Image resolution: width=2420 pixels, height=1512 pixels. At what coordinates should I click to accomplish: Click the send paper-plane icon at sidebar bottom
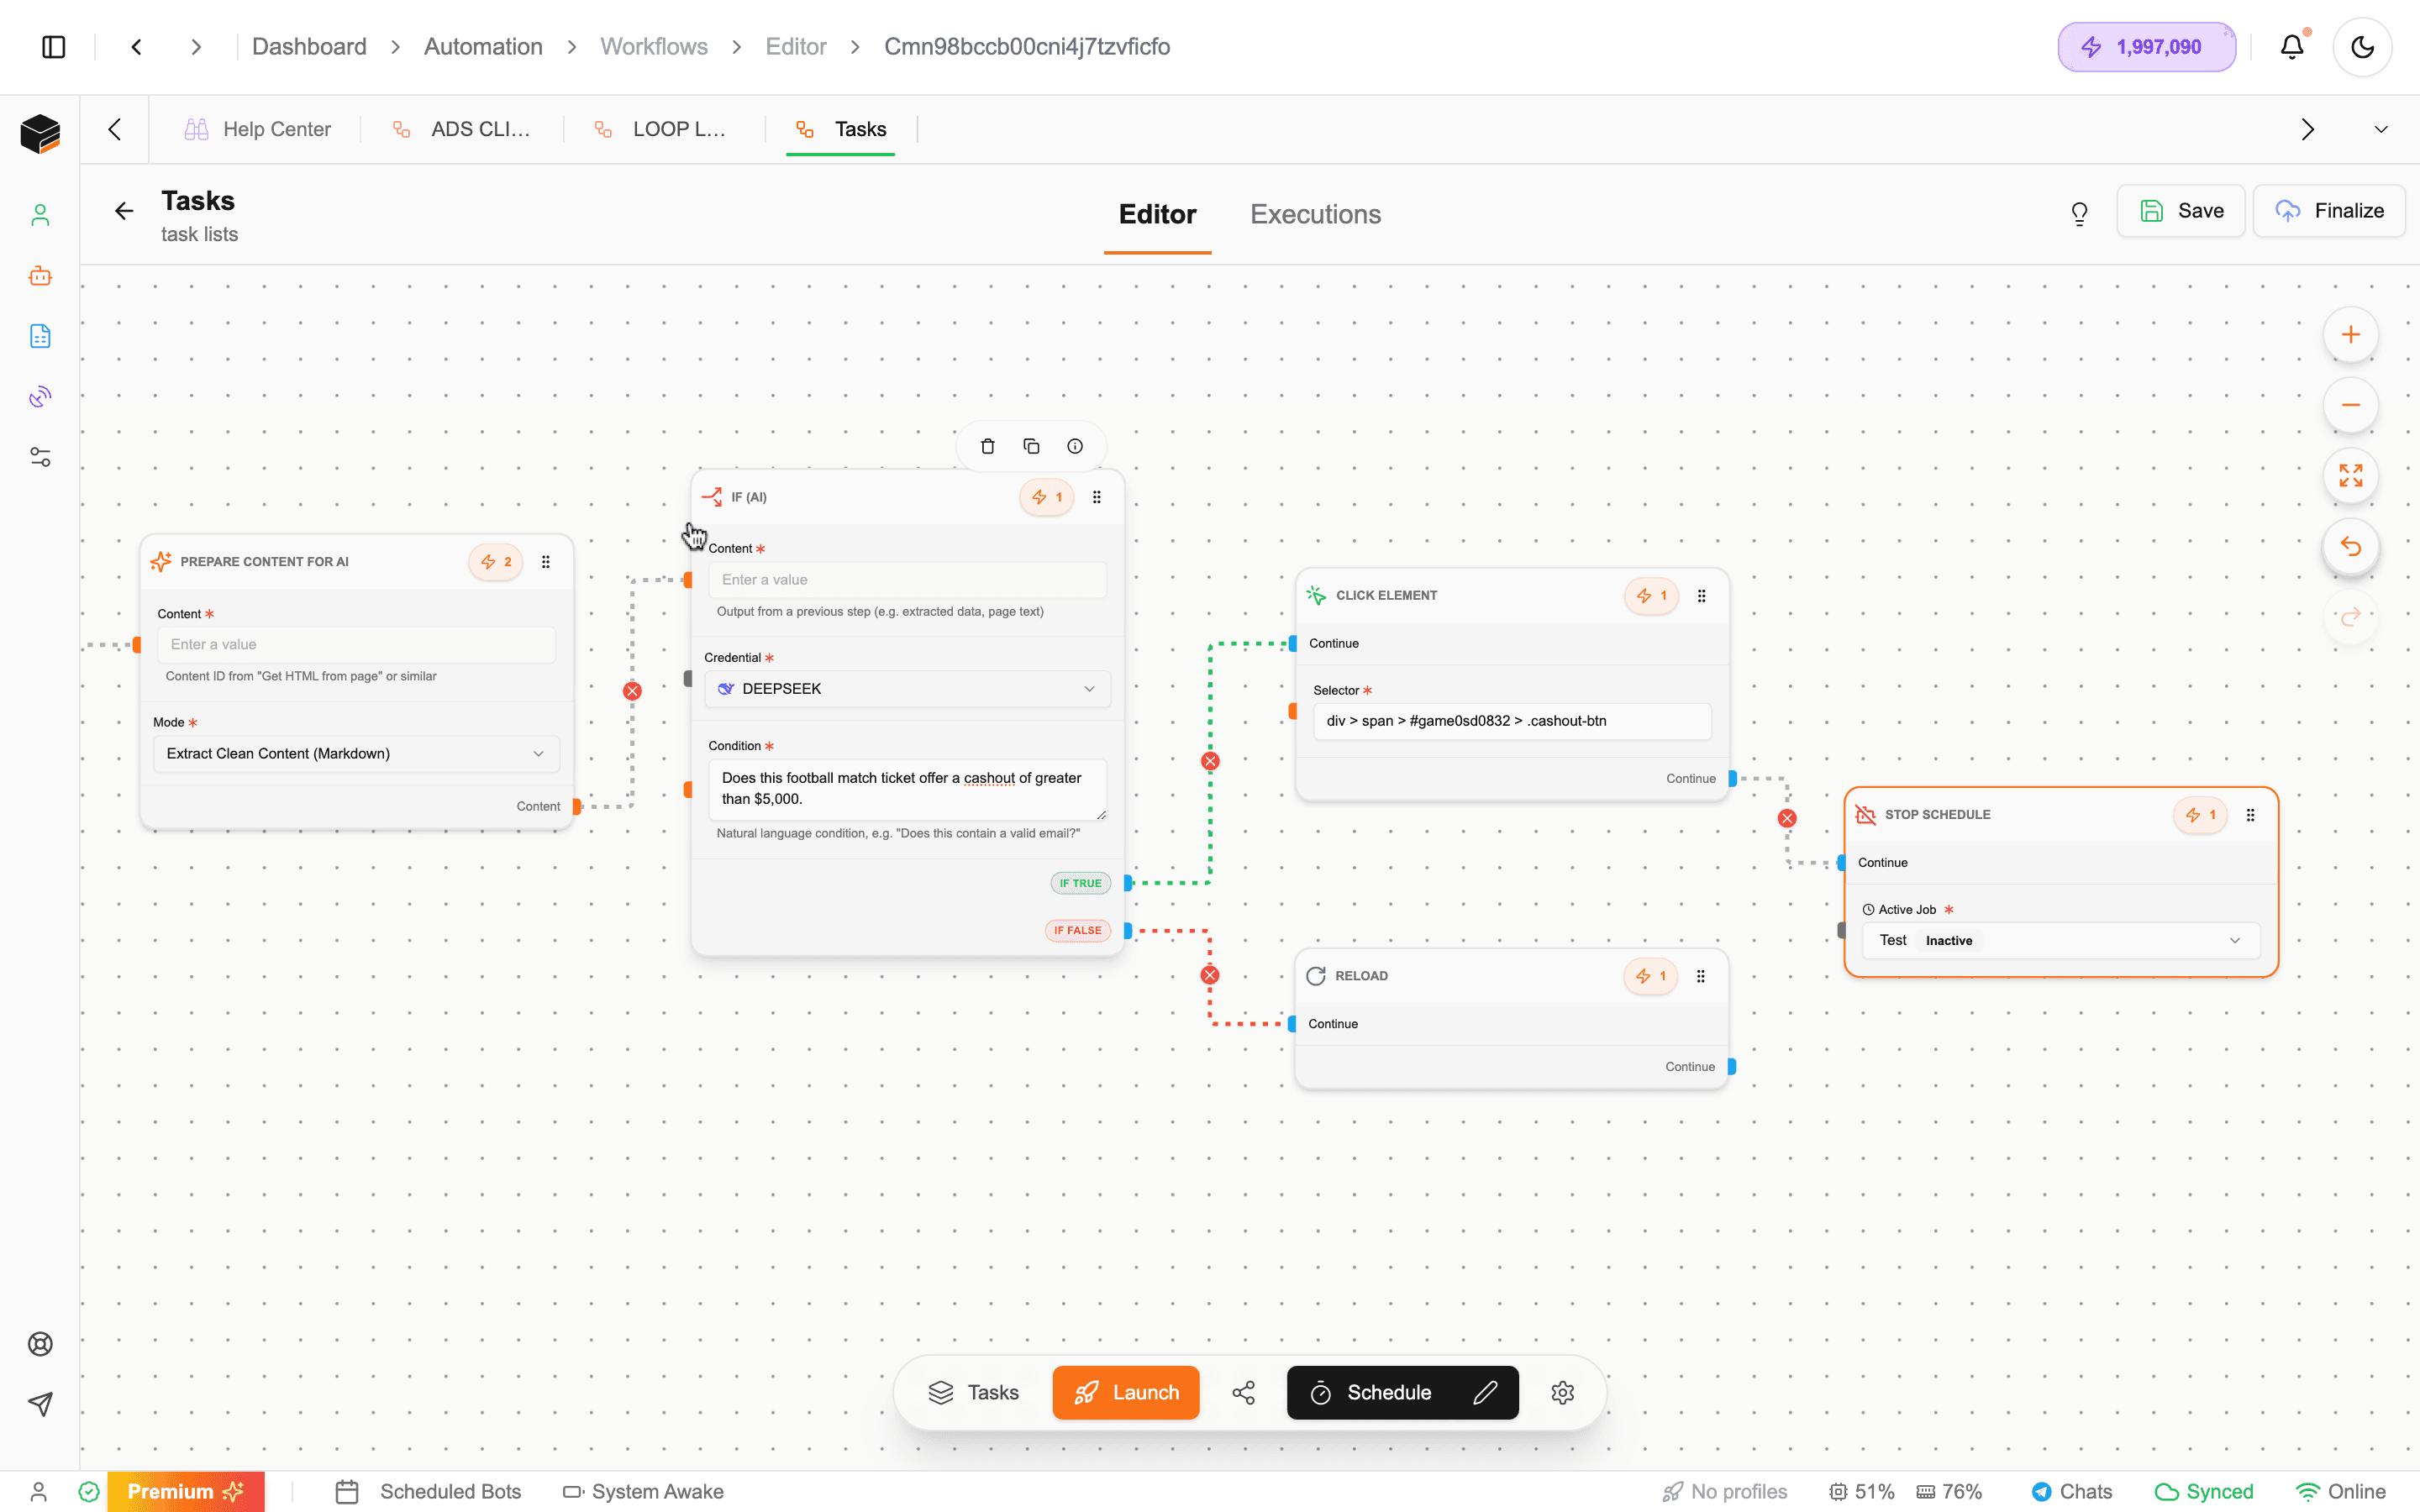pos(40,1404)
